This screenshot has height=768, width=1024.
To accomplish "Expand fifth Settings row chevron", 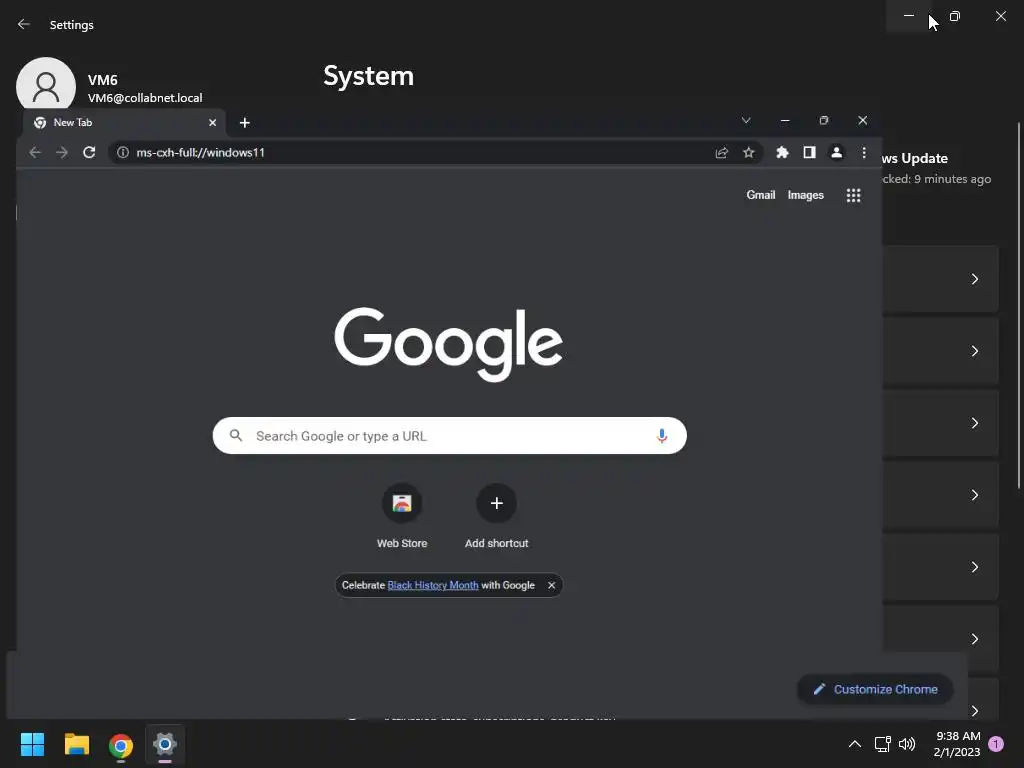I will [974, 567].
